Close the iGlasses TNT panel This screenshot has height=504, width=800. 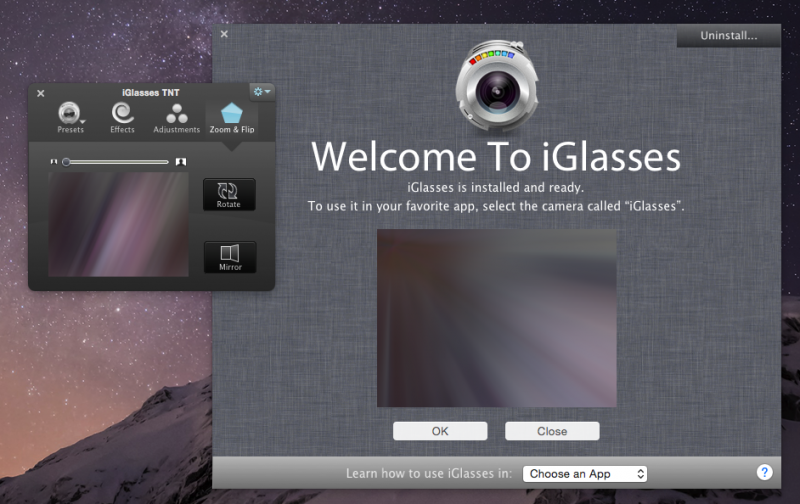point(40,93)
